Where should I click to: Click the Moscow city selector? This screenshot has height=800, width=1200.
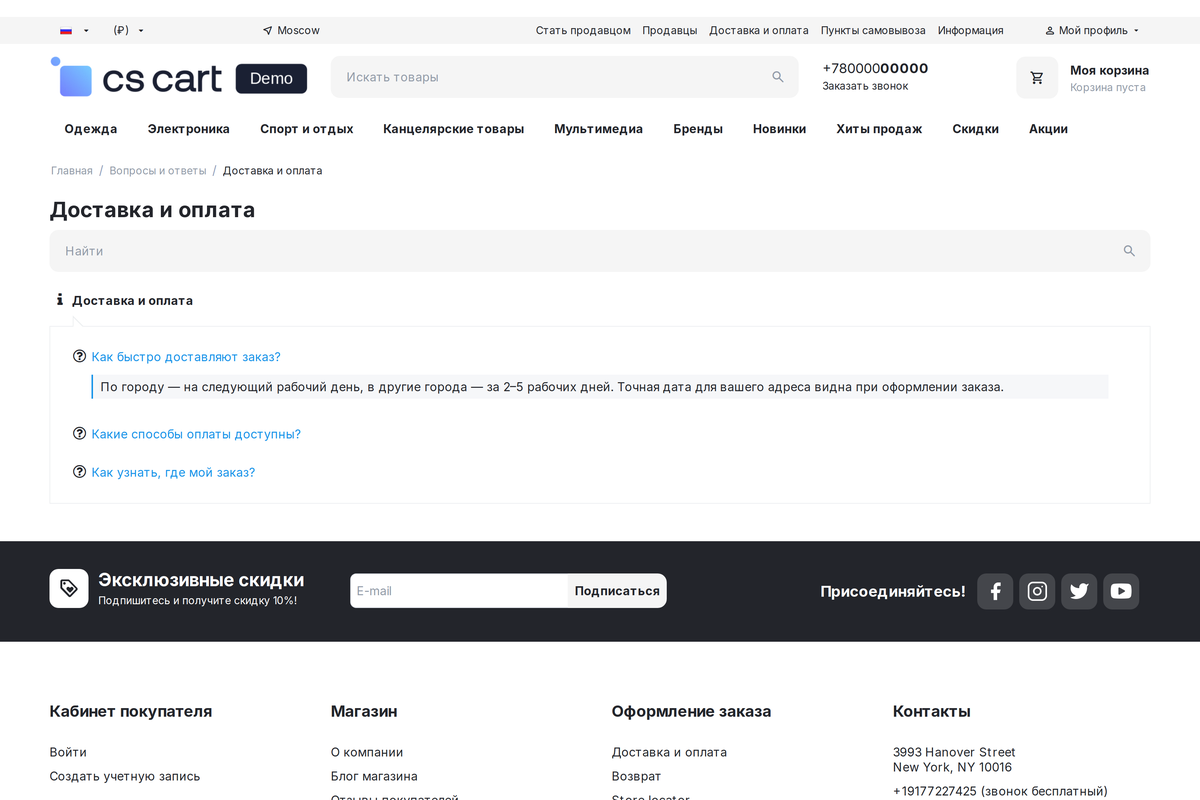point(291,30)
